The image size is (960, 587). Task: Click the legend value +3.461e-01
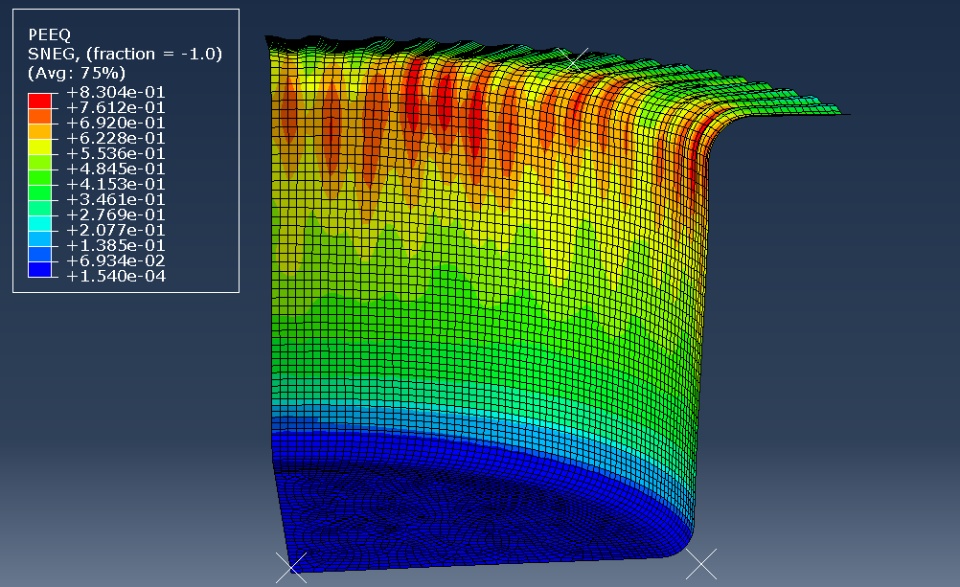[116, 200]
